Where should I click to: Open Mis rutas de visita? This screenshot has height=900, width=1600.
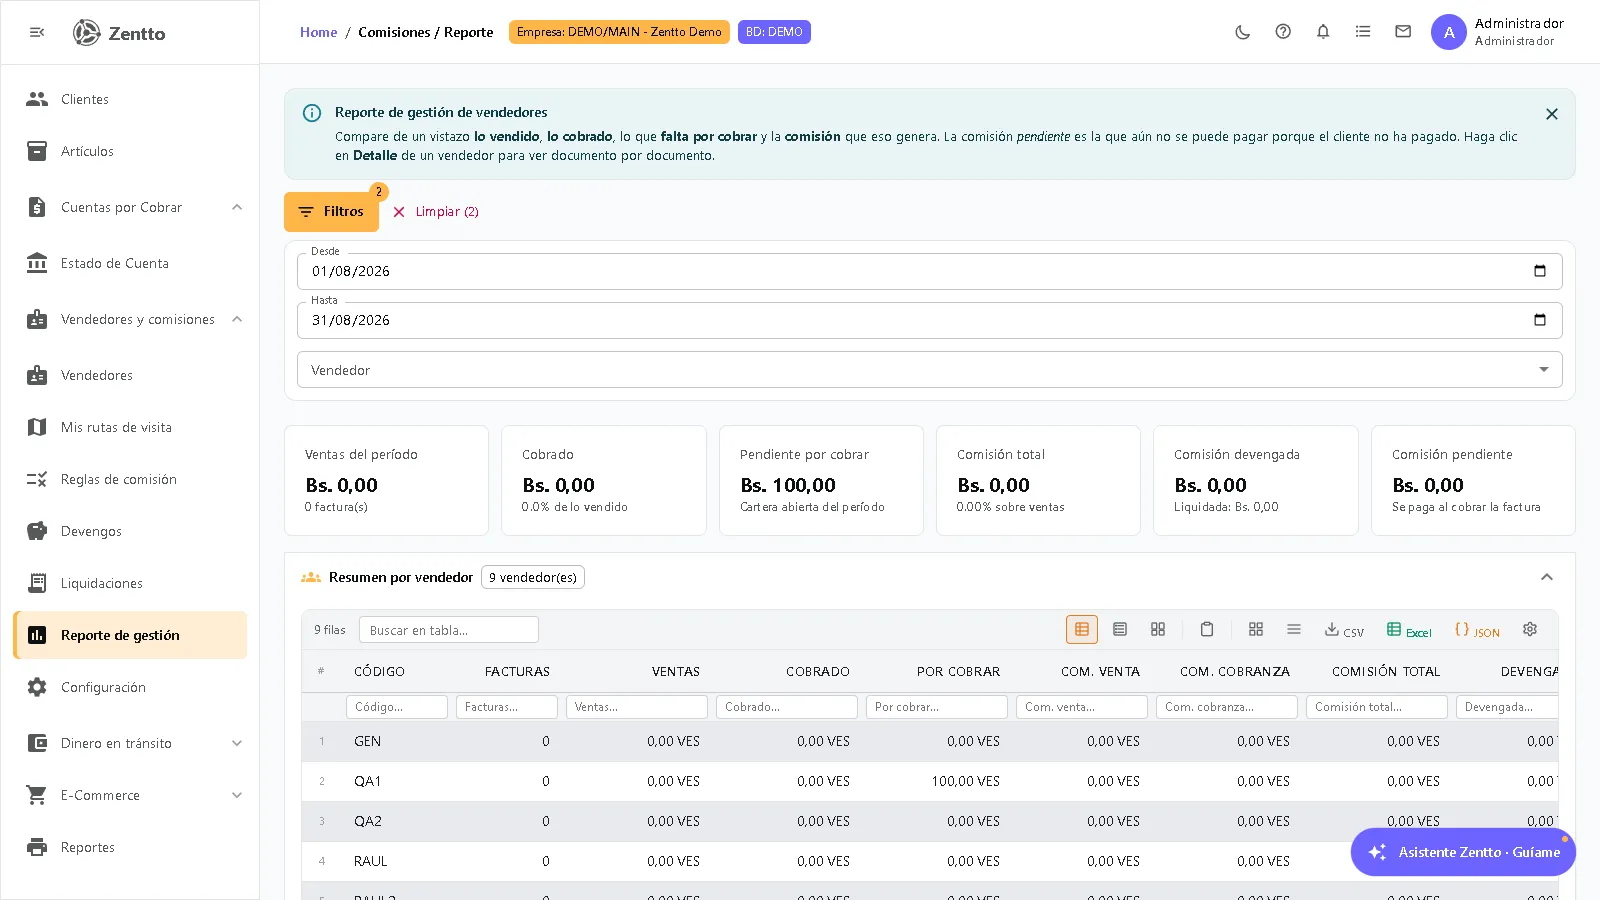tap(130, 427)
